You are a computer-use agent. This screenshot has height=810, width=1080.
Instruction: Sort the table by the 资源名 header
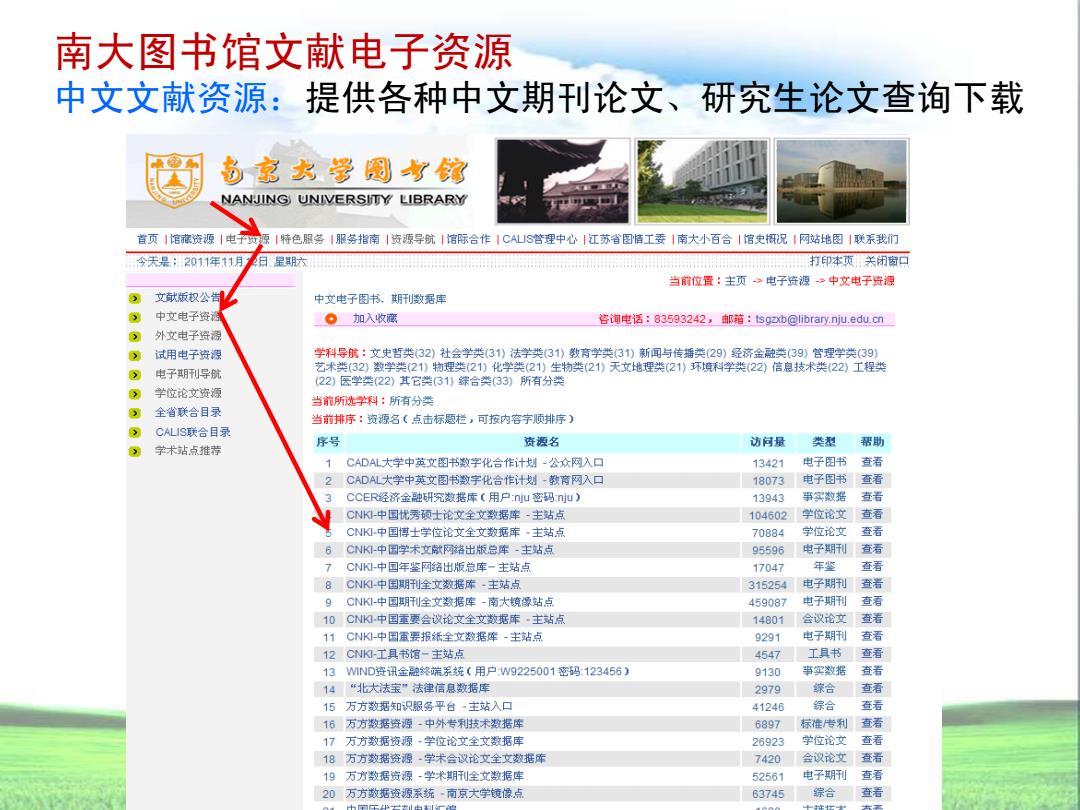pyautogui.click(x=541, y=442)
